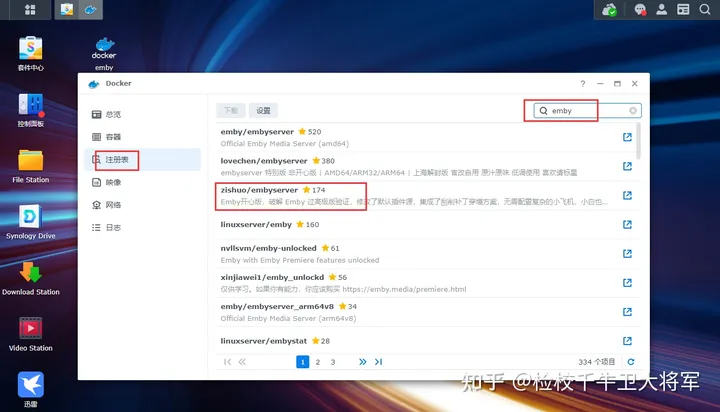Open user account options icon

coord(661,10)
